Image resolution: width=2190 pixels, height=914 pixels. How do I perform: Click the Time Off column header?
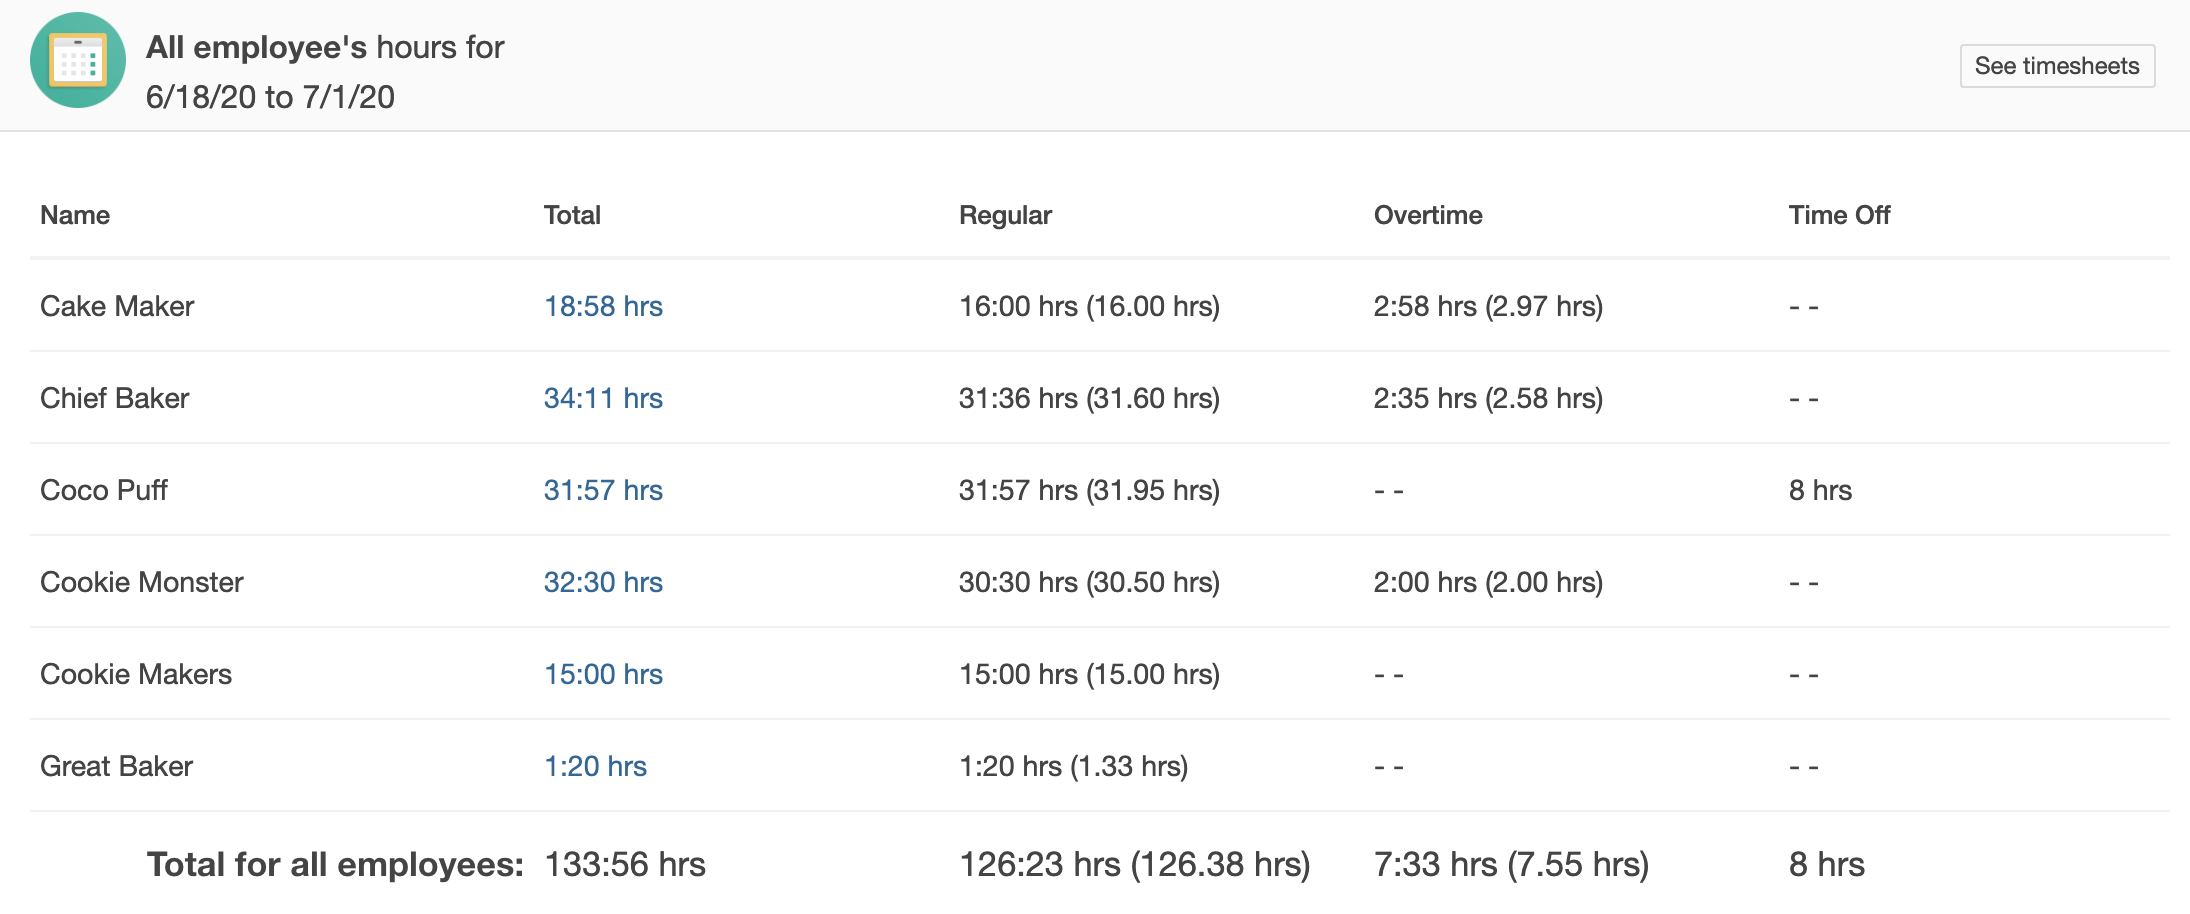click(1839, 215)
